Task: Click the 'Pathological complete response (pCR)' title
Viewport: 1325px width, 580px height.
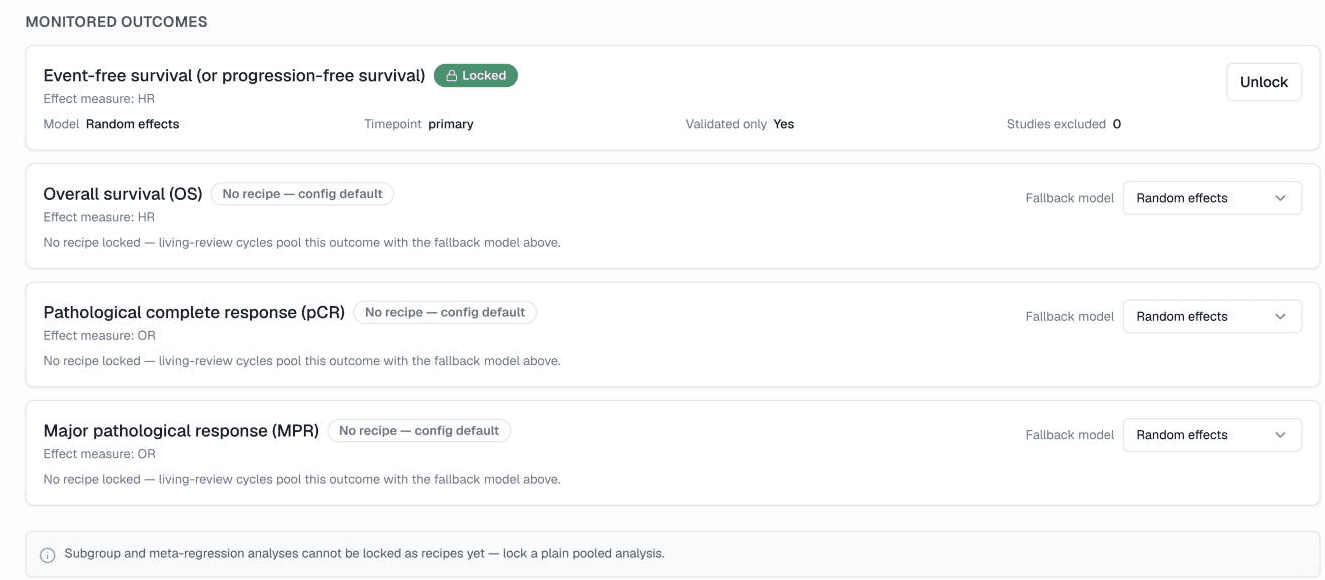Action: coord(194,312)
